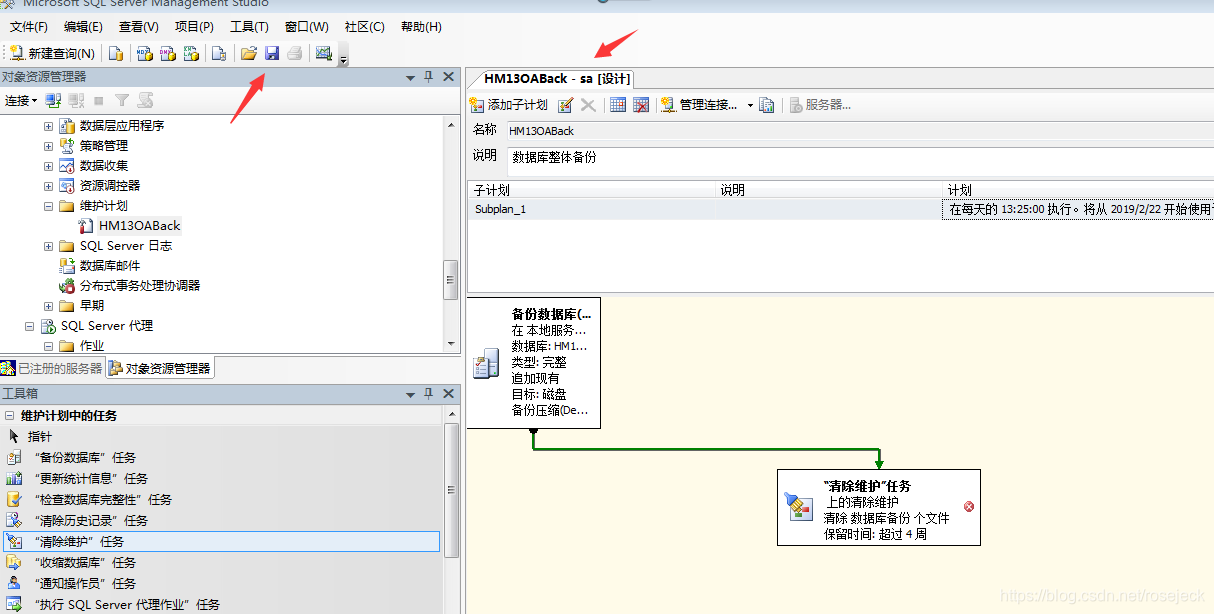The width and height of the screenshot is (1214, 614).
Task: Open the main toolbar options arrow
Action: point(344,58)
